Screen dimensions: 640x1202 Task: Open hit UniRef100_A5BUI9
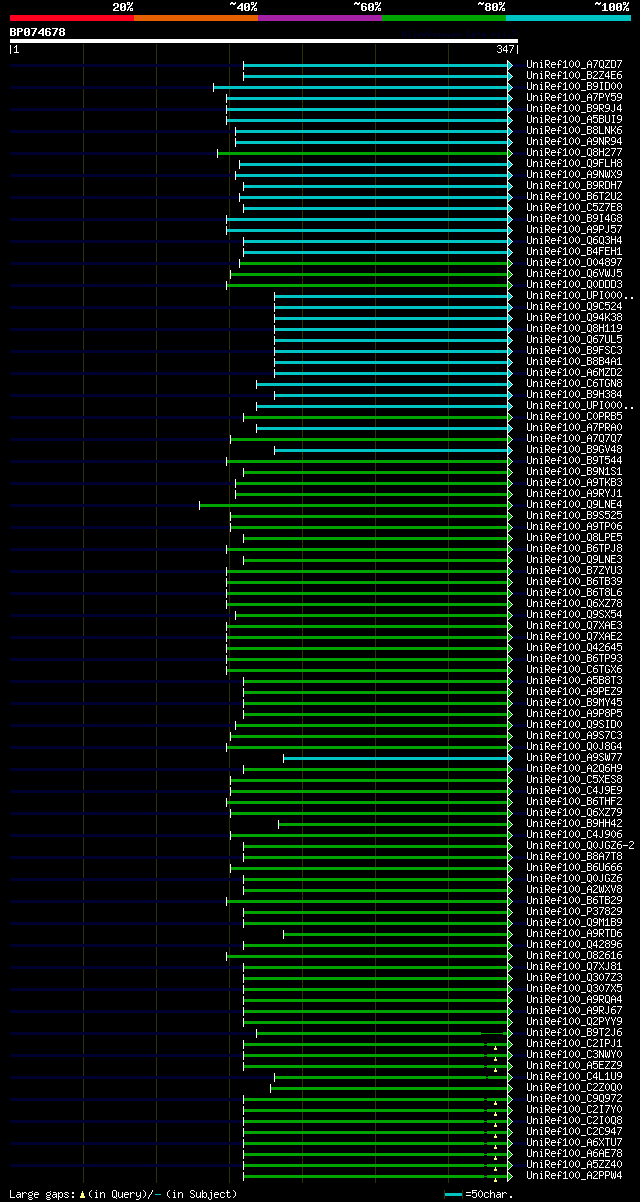pos(574,119)
